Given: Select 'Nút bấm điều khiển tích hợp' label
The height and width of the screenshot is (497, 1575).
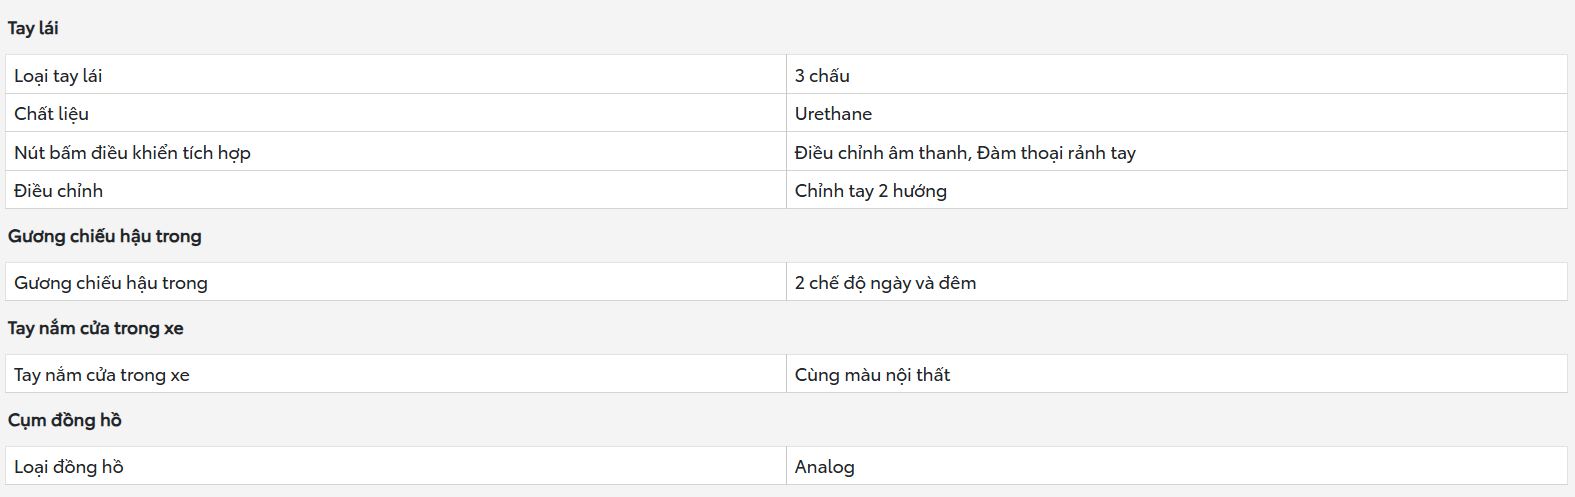Looking at the screenshot, I should 132,153.
